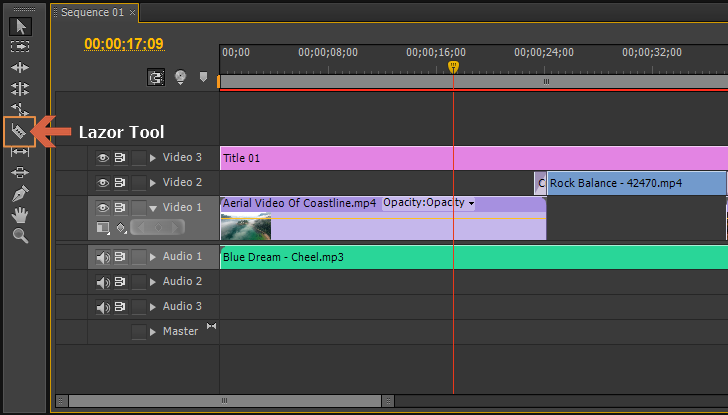
Task: Expand the Master track
Action: [x=153, y=332]
